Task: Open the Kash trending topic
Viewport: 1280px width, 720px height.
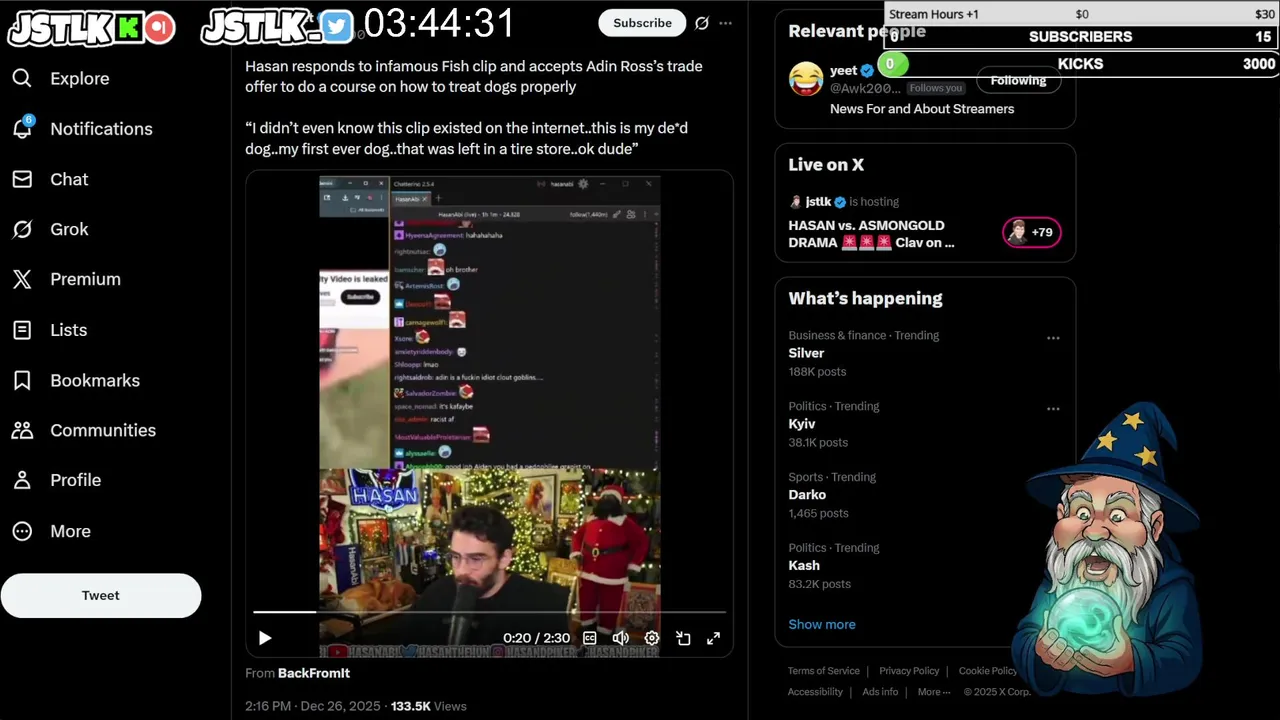Action: click(x=804, y=565)
